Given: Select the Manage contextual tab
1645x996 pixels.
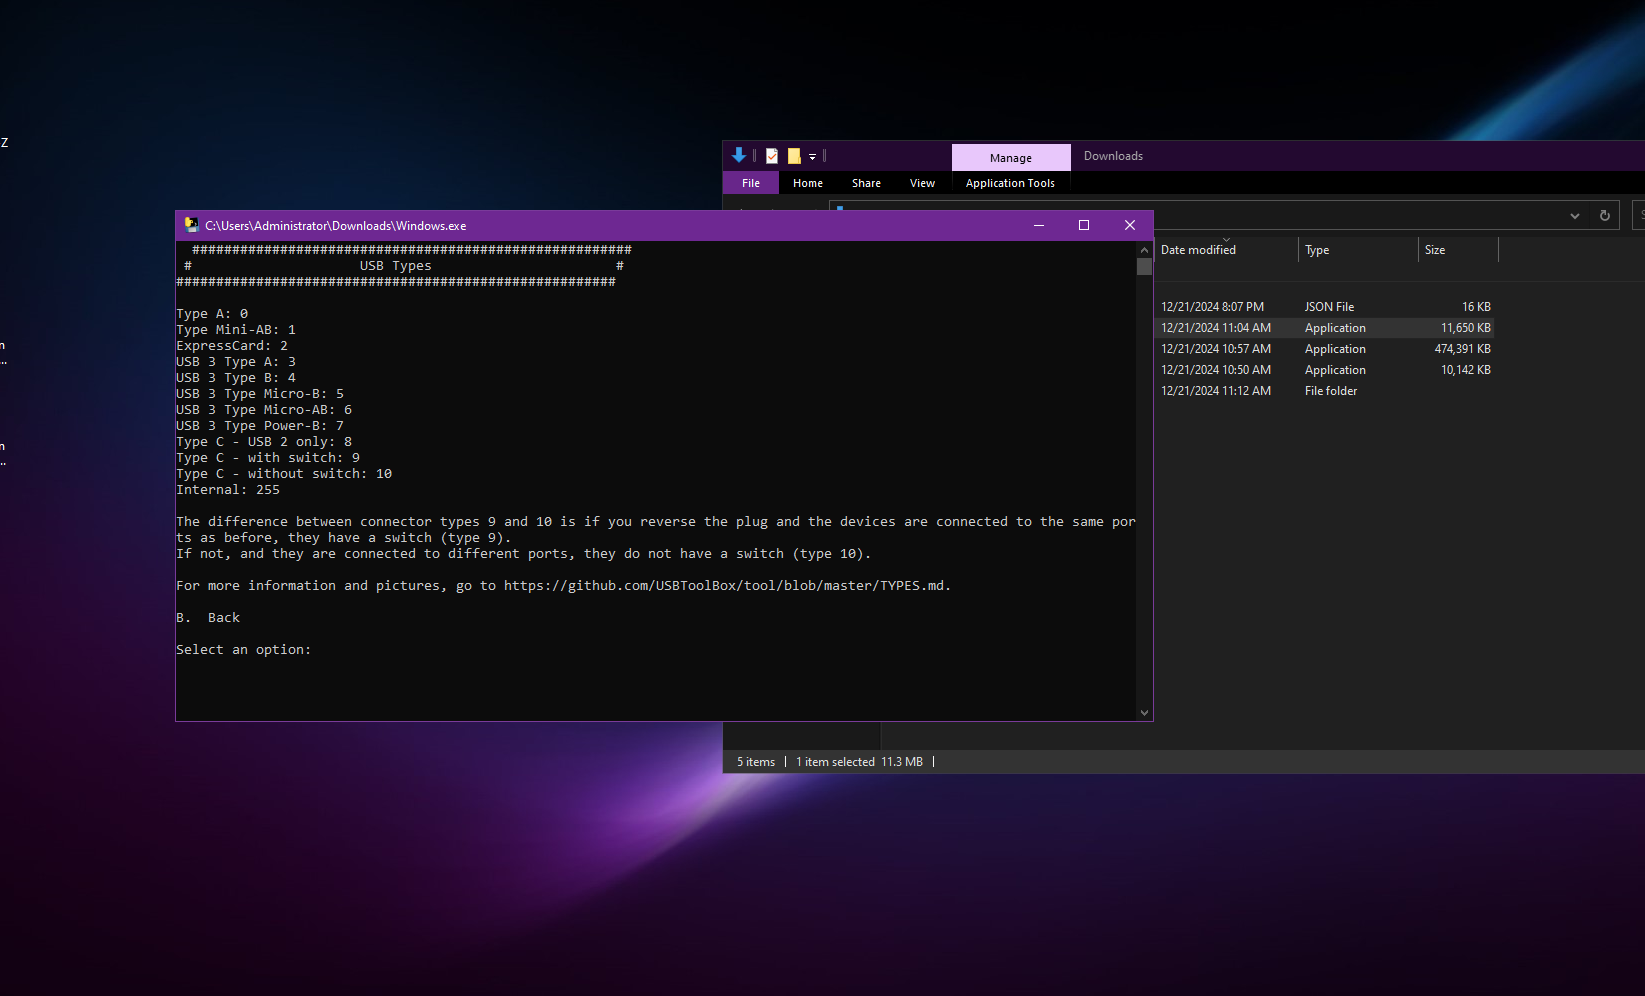Looking at the screenshot, I should pos(1010,158).
